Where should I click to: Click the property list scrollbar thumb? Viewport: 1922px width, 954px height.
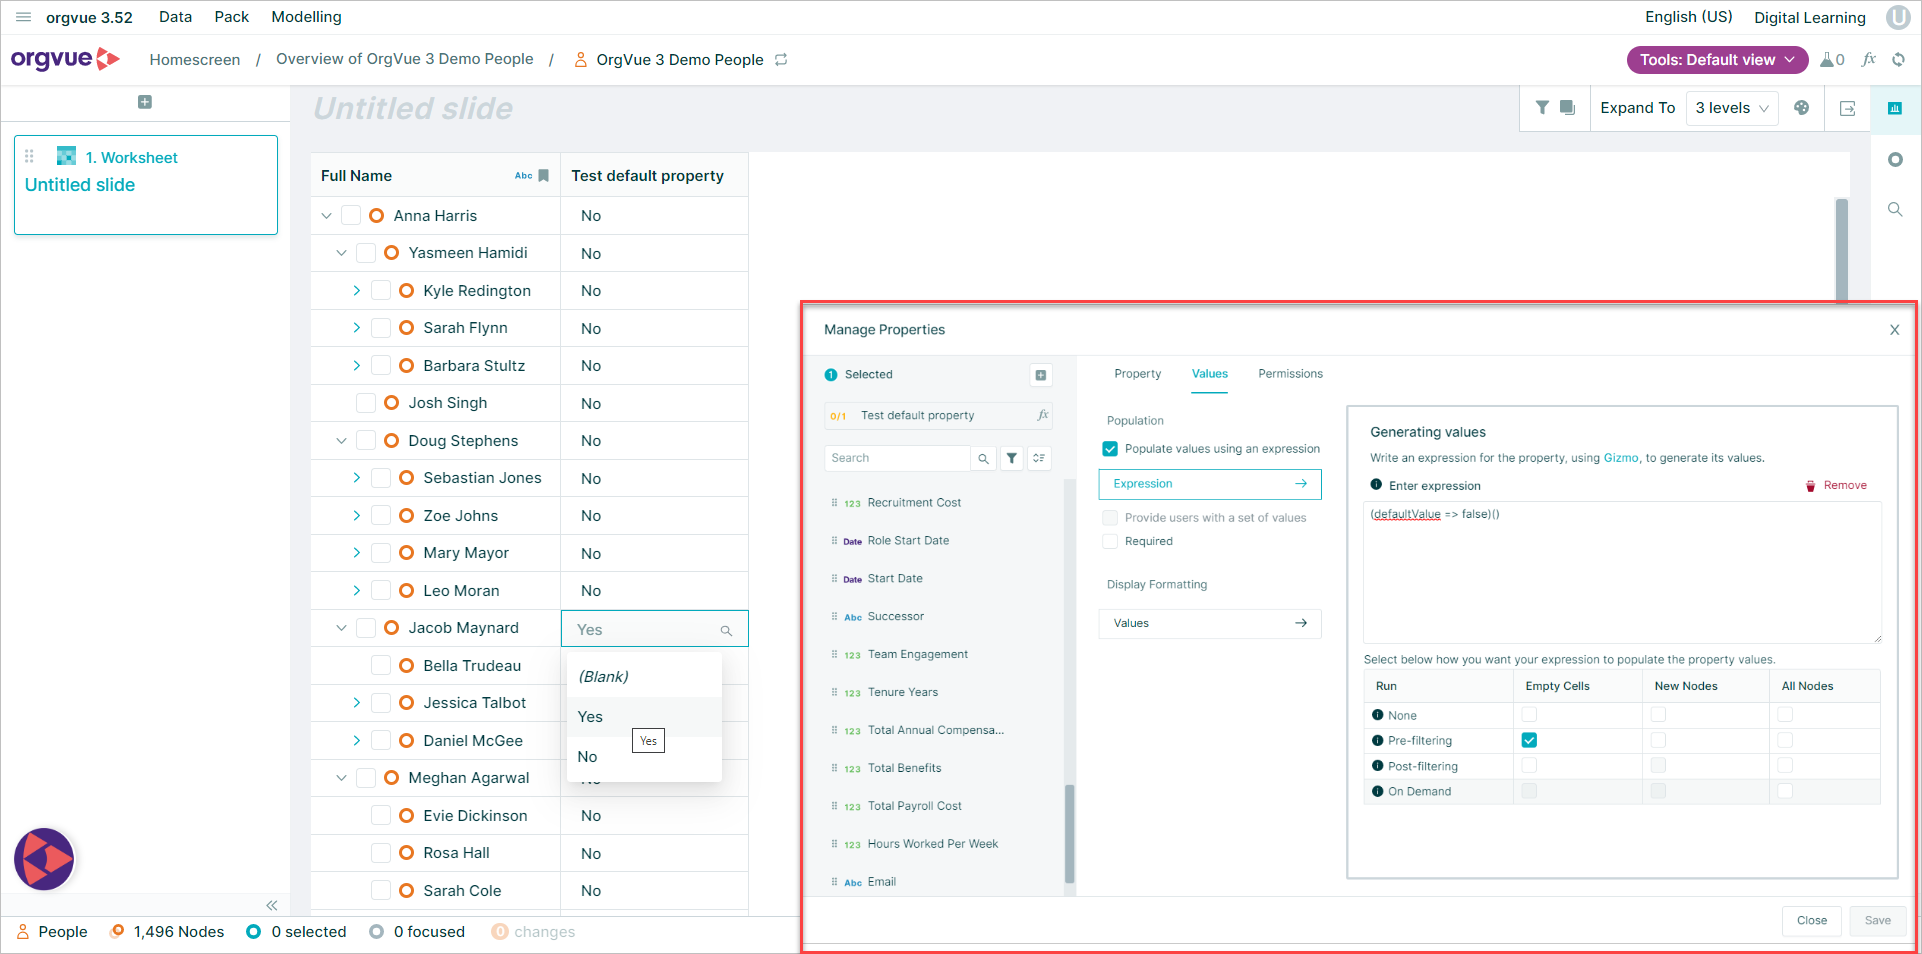[x=1069, y=834]
